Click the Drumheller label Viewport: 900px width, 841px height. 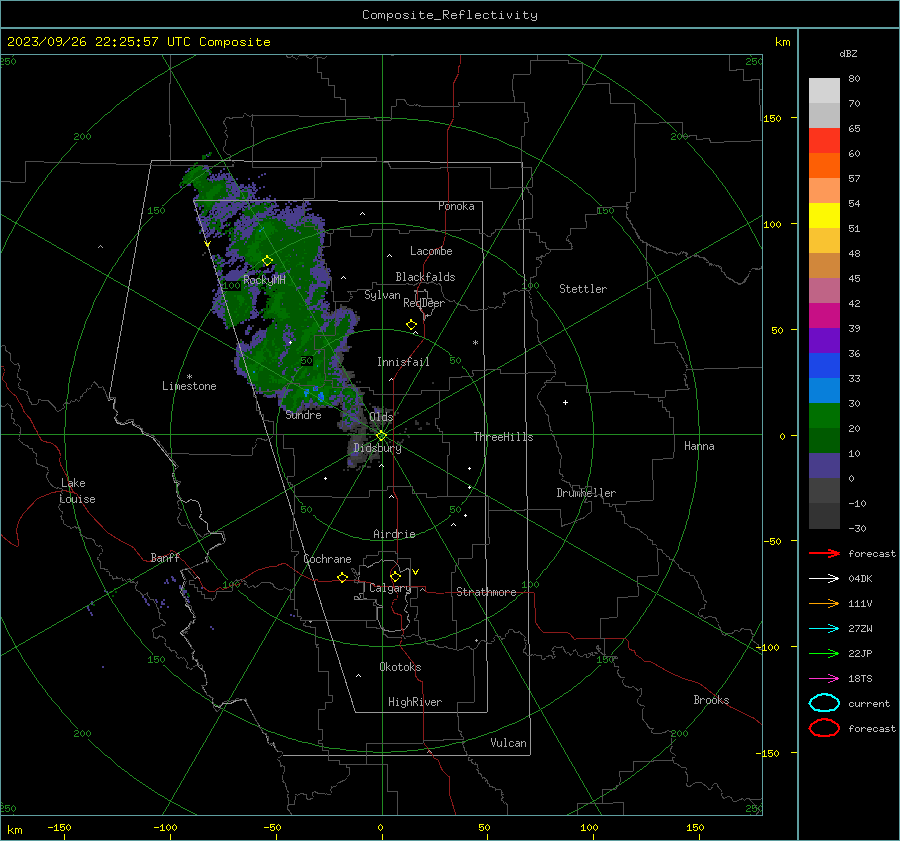click(x=586, y=493)
